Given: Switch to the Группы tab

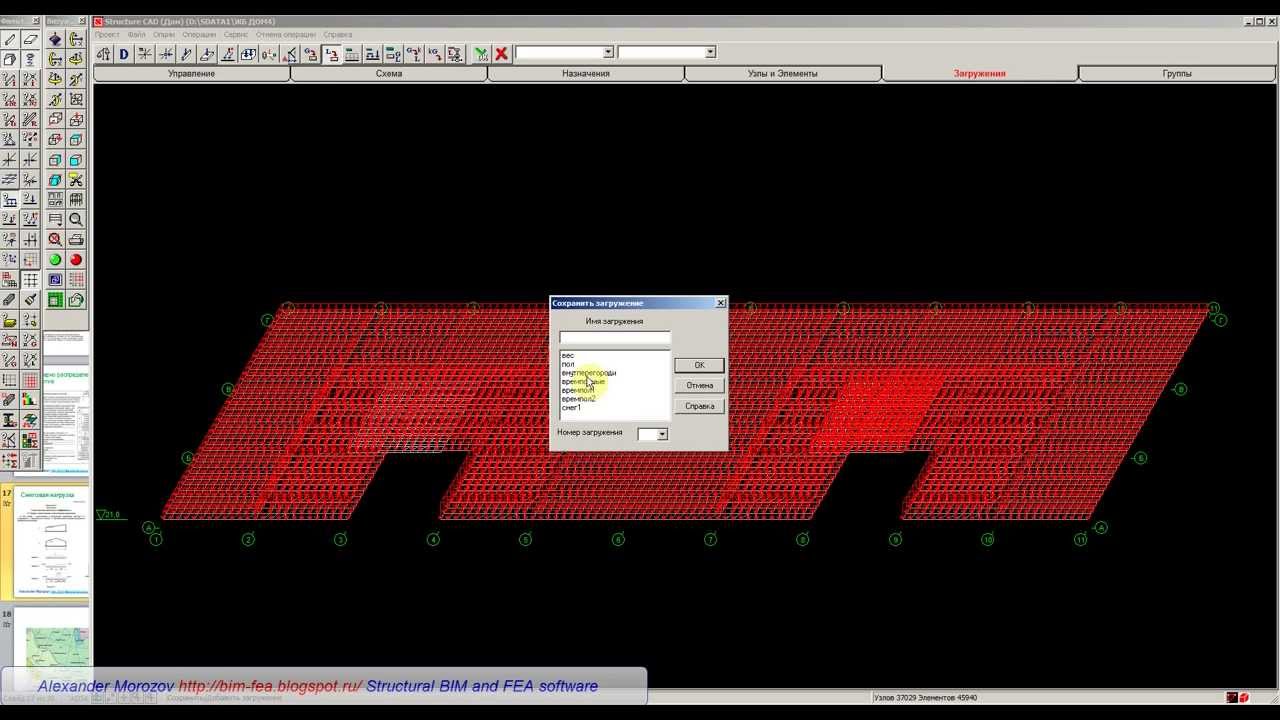Looking at the screenshot, I should click(x=1177, y=73).
